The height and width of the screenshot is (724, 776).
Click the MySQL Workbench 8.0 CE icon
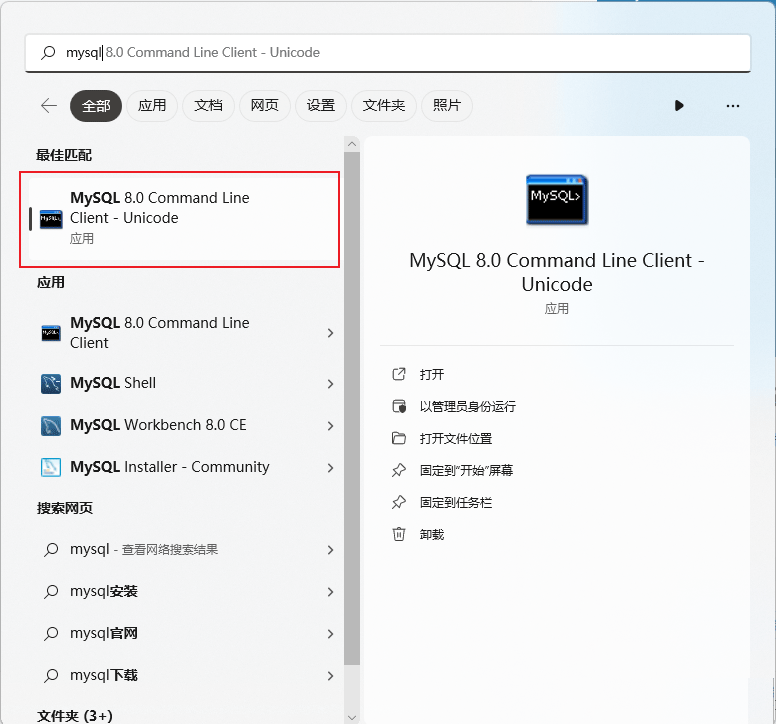pyautogui.click(x=51, y=426)
